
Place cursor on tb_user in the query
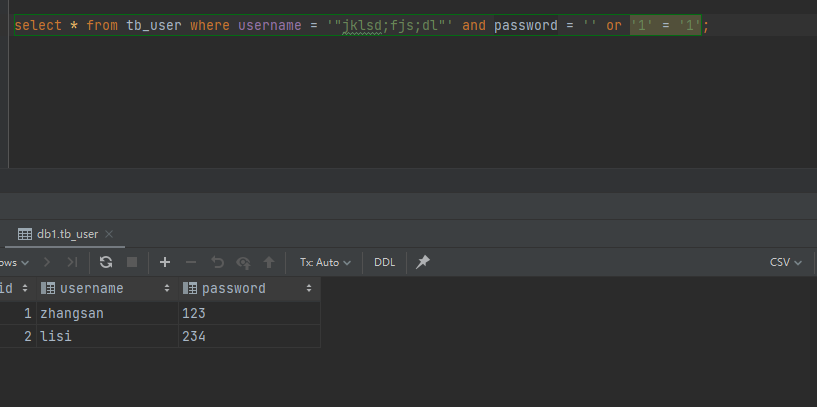[x=154, y=25]
